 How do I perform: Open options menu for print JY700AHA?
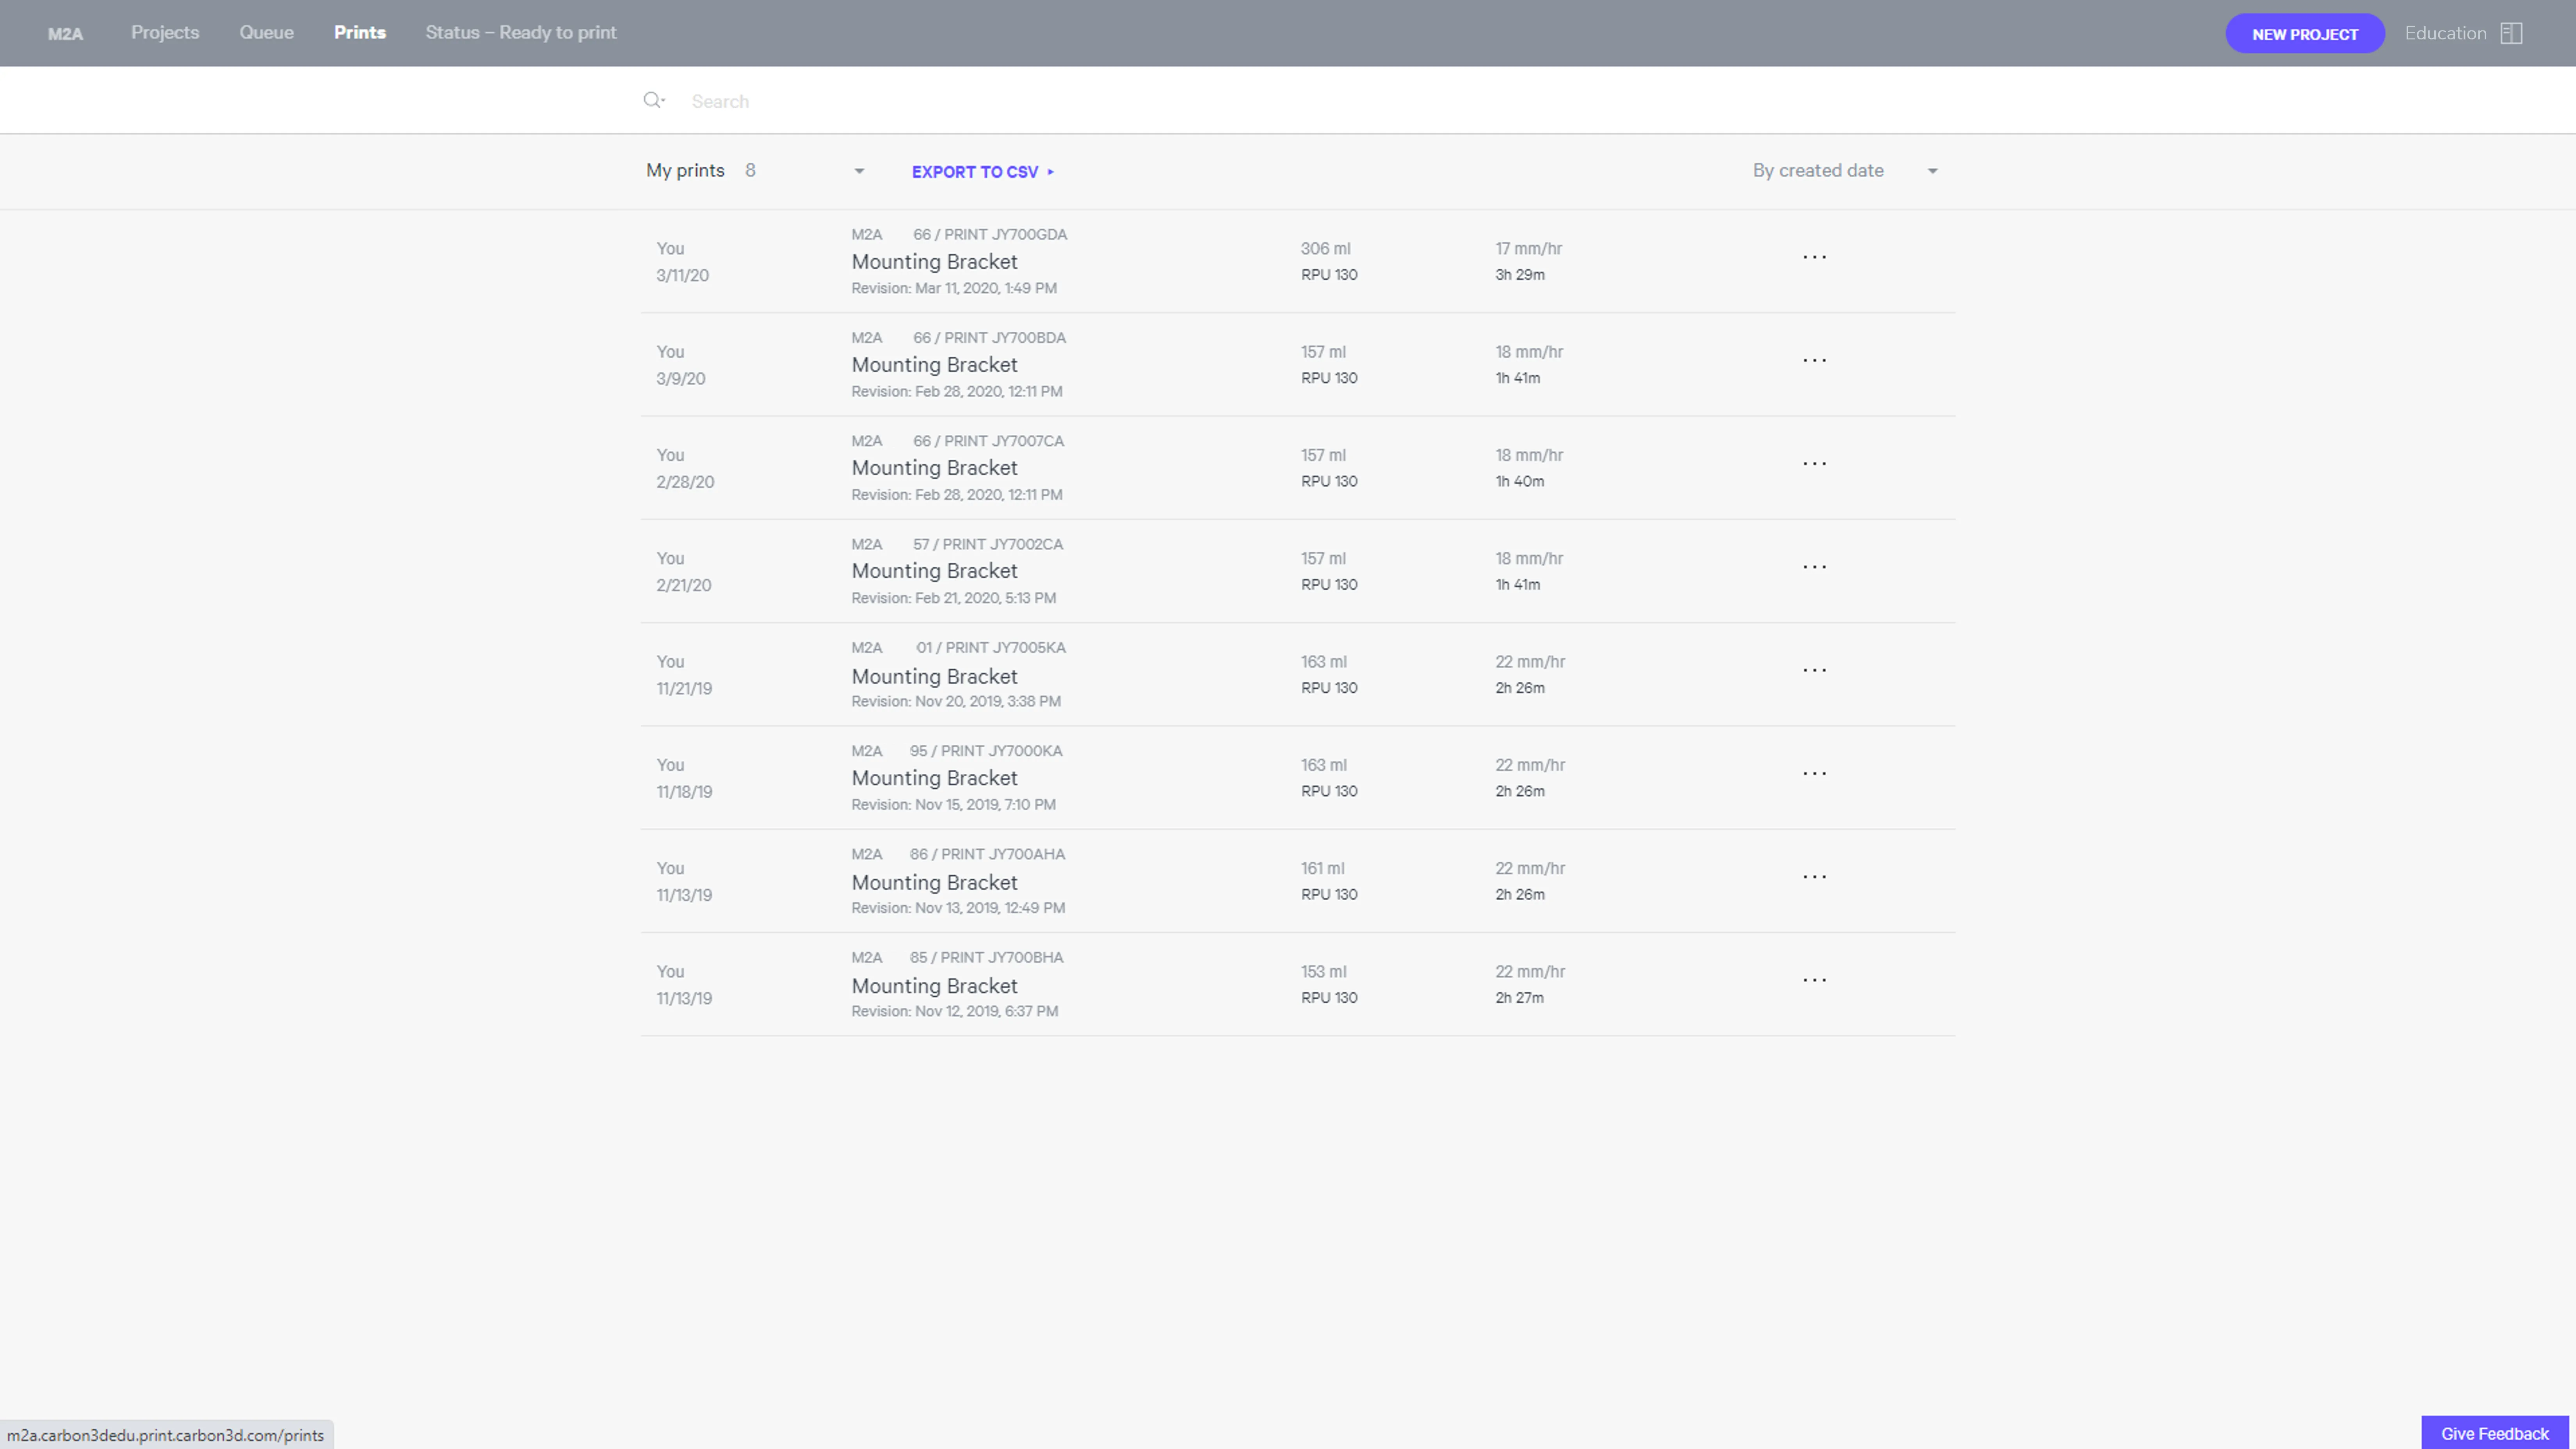pyautogui.click(x=1814, y=877)
